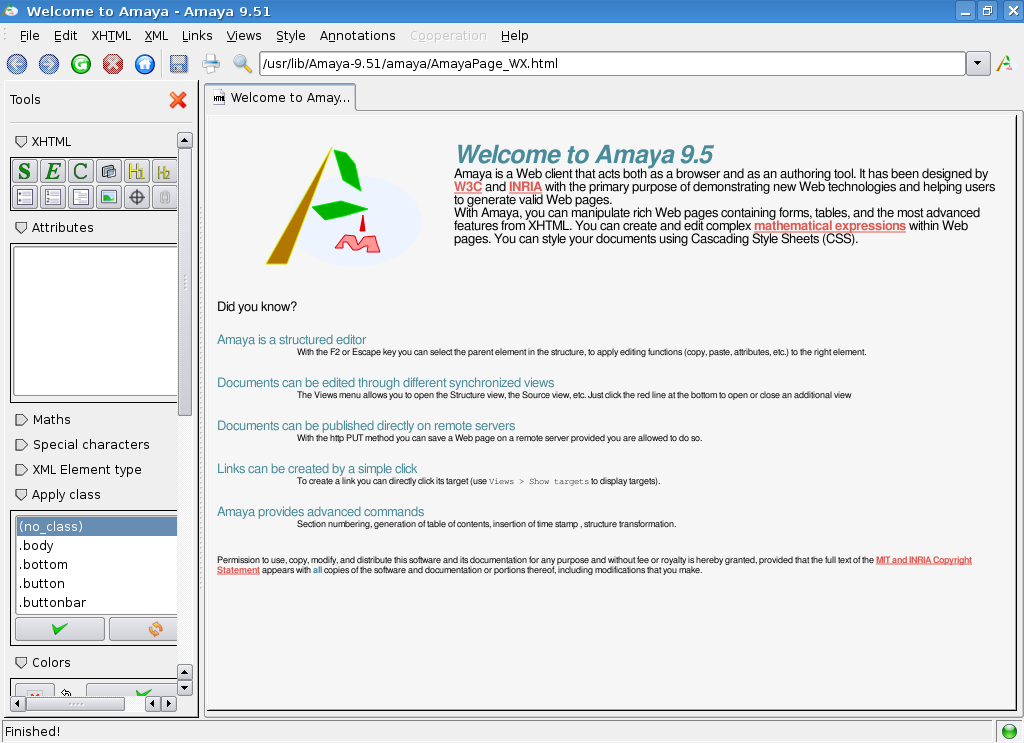Screen dimensions: 1024x743
Task: Select the .bottom class
Action: (x=96, y=564)
